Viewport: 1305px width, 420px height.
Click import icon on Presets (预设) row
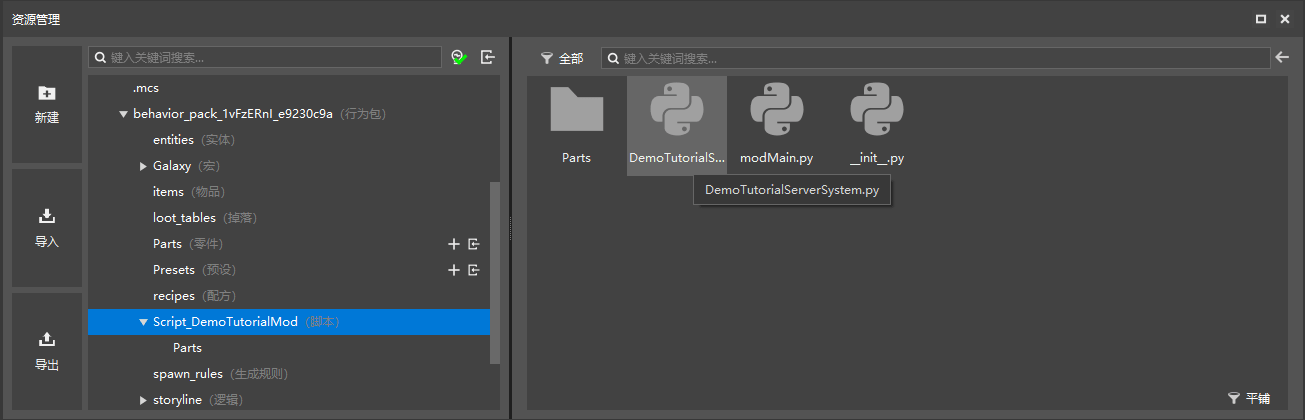(474, 270)
